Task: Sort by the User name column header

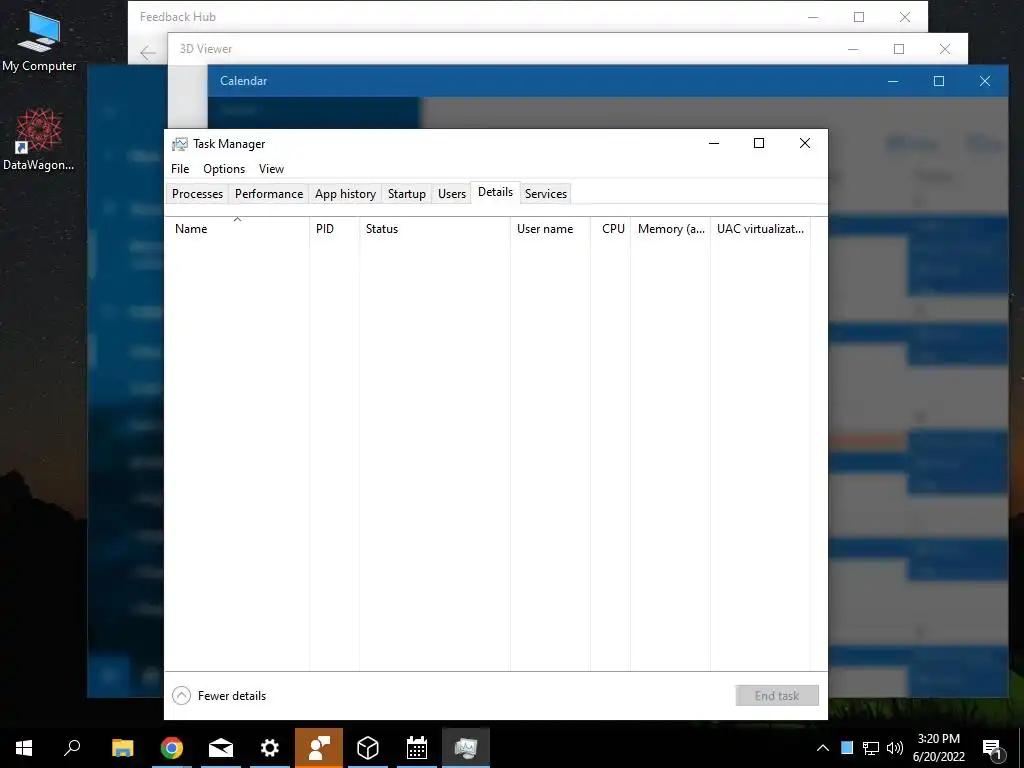Action: 551,229
